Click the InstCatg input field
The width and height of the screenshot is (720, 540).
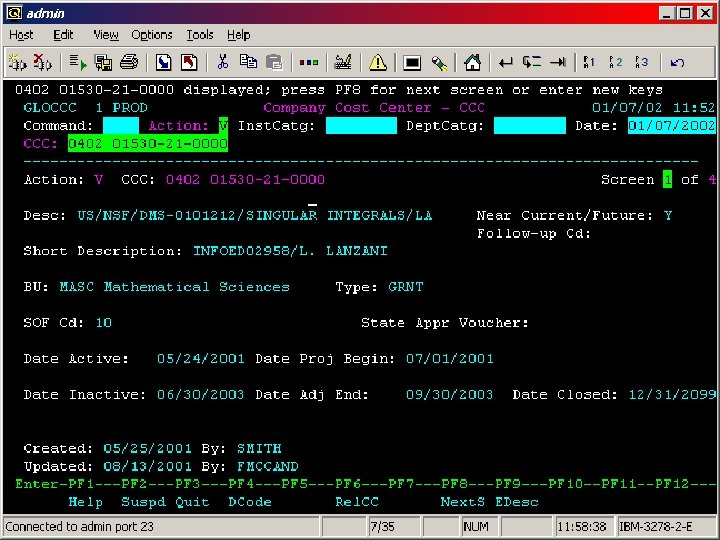tap(361, 125)
